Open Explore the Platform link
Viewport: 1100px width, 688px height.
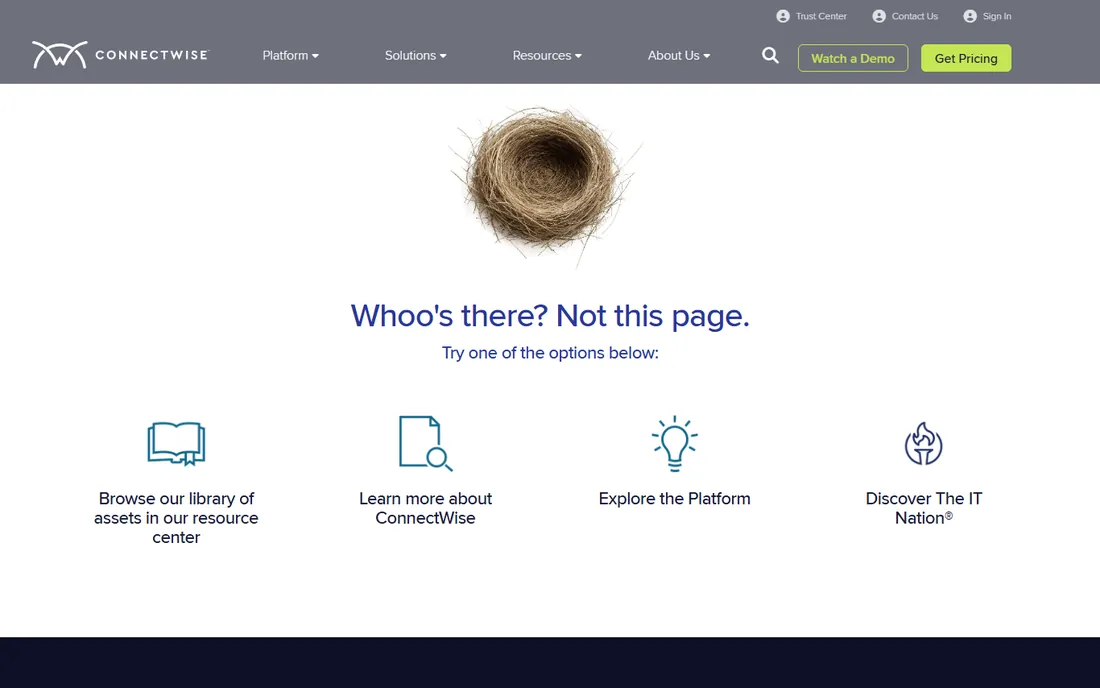[x=675, y=499]
